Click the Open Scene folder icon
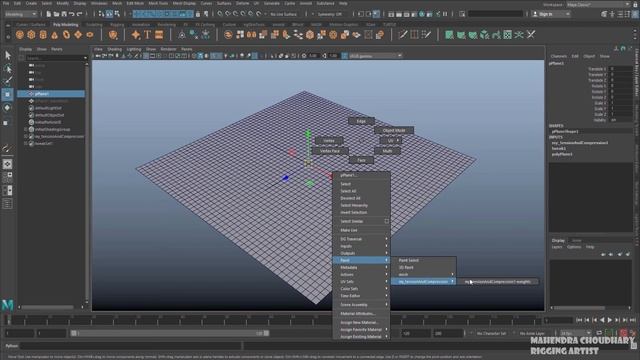The width and height of the screenshot is (640, 360). tap(56, 14)
